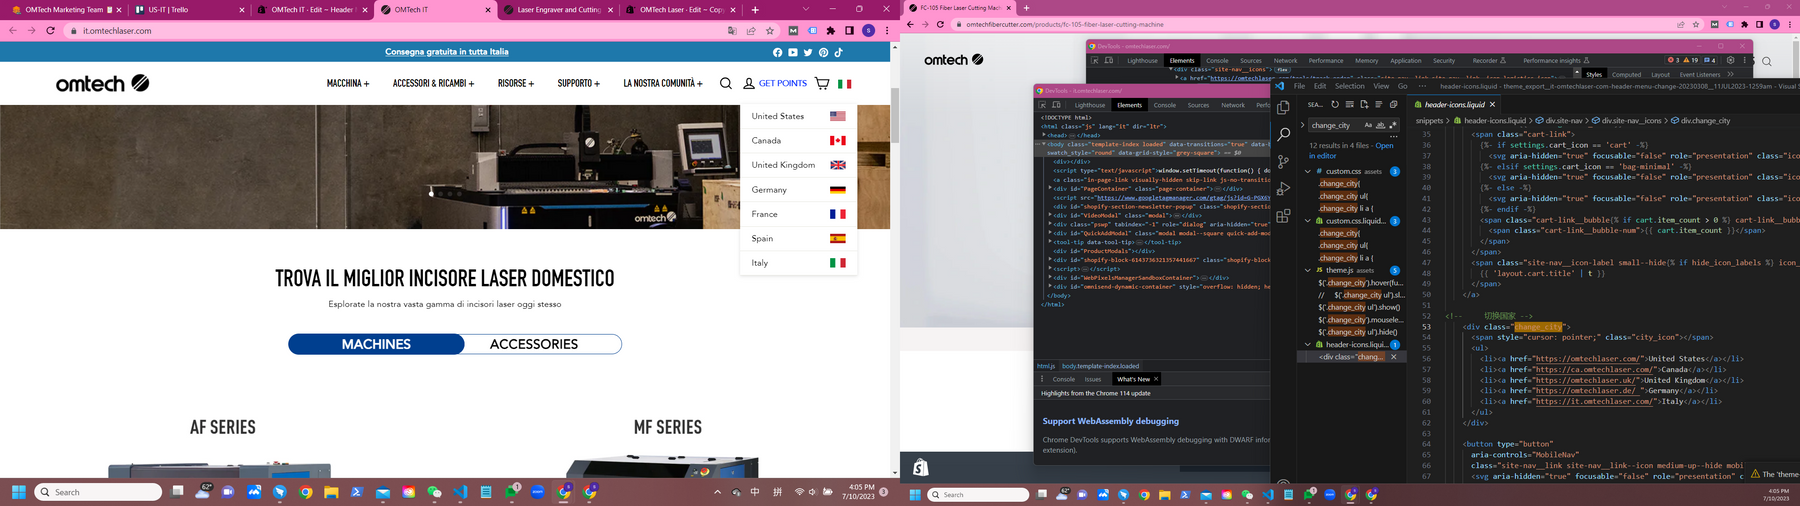Open the OMTech TikTok icon in the top bar
The image size is (1800, 506).
point(838,52)
